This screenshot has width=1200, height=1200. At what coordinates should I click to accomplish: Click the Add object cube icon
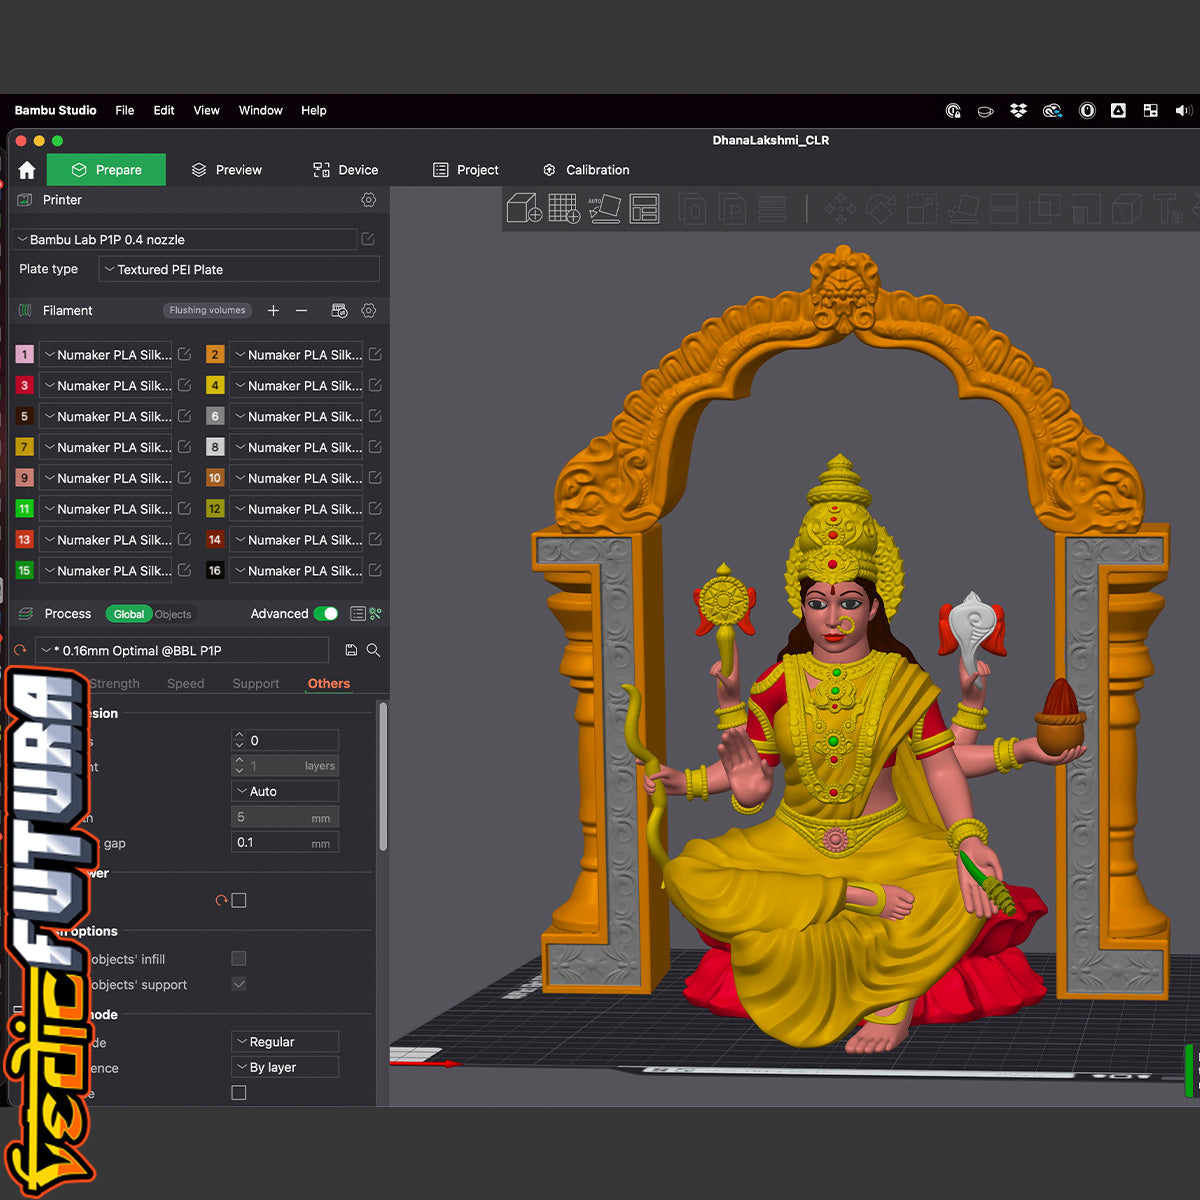pyautogui.click(x=524, y=208)
